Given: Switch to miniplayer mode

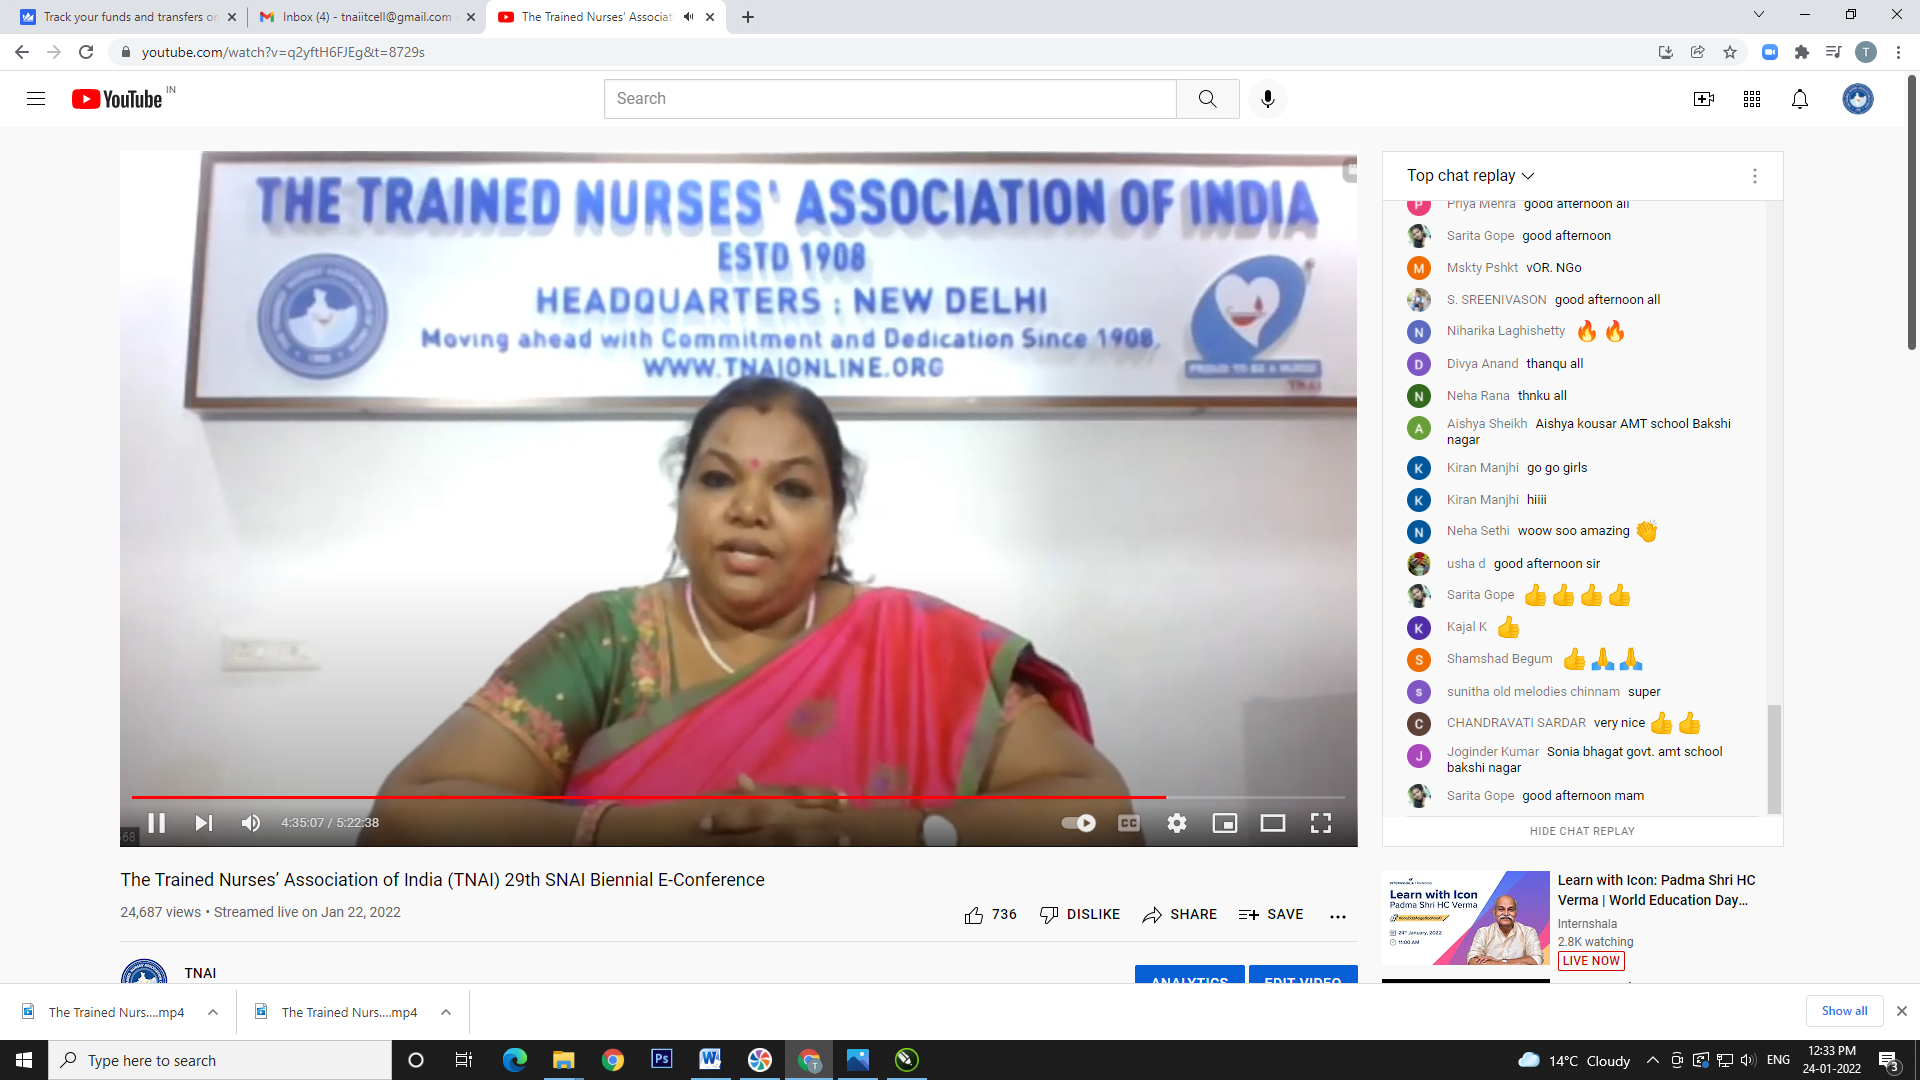Looking at the screenshot, I should point(1225,823).
